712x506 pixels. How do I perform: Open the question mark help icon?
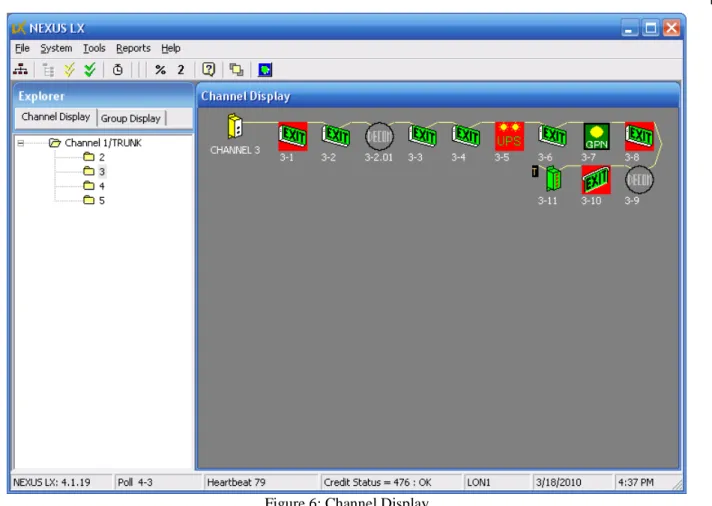208,69
